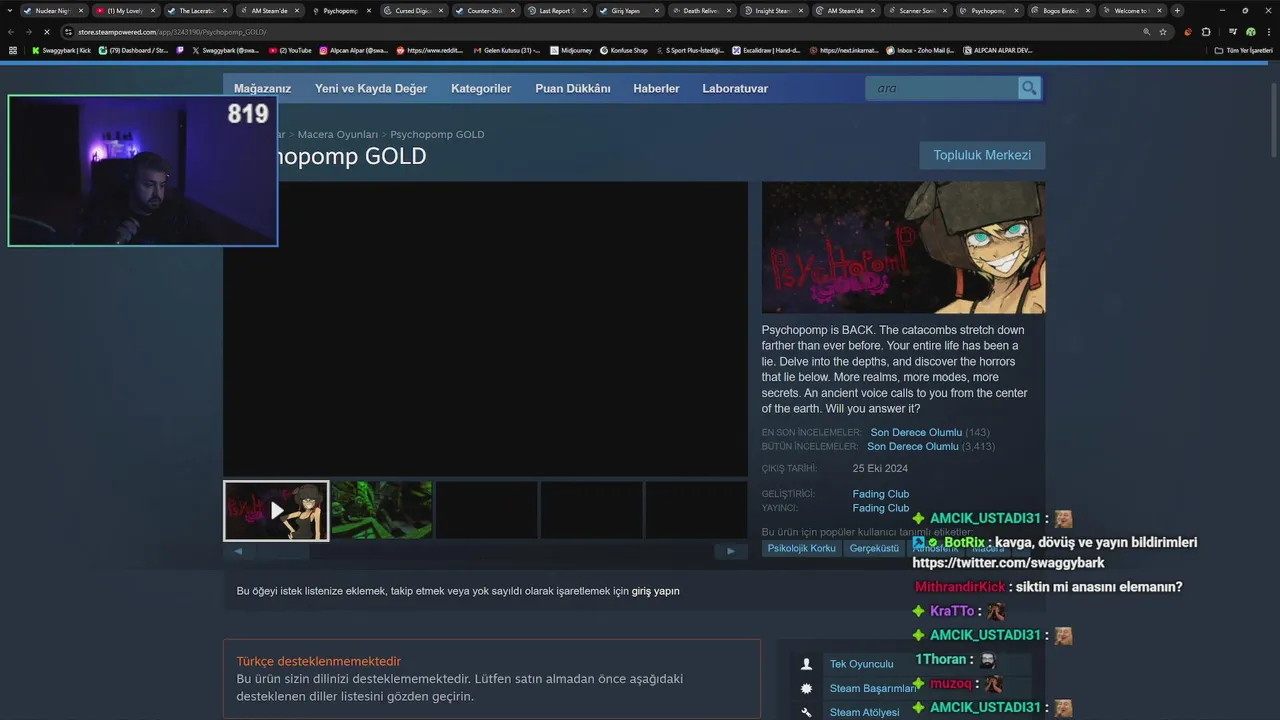This screenshot has height=720, width=1280.
Task: Open the browser extensions puzzle icon
Action: (1205, 32)
